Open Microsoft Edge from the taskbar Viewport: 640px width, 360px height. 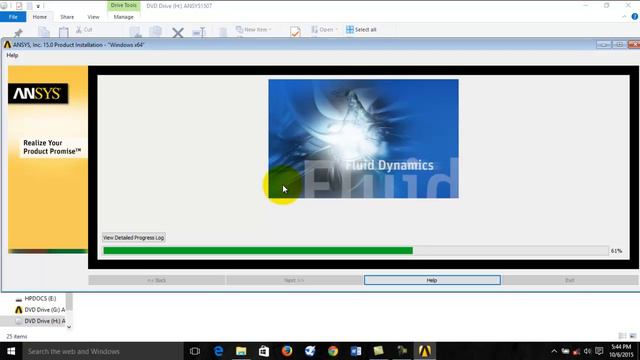(x=218, y=351)
